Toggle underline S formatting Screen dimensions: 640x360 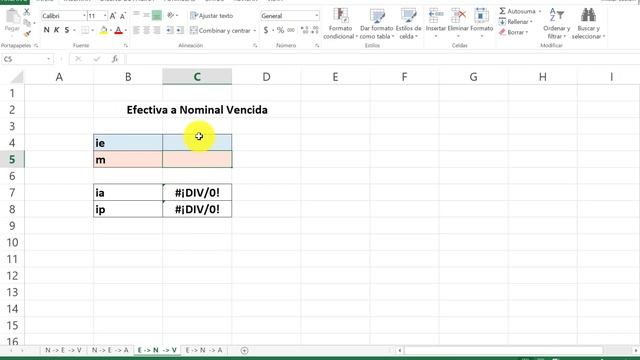[x=67, y=30]
